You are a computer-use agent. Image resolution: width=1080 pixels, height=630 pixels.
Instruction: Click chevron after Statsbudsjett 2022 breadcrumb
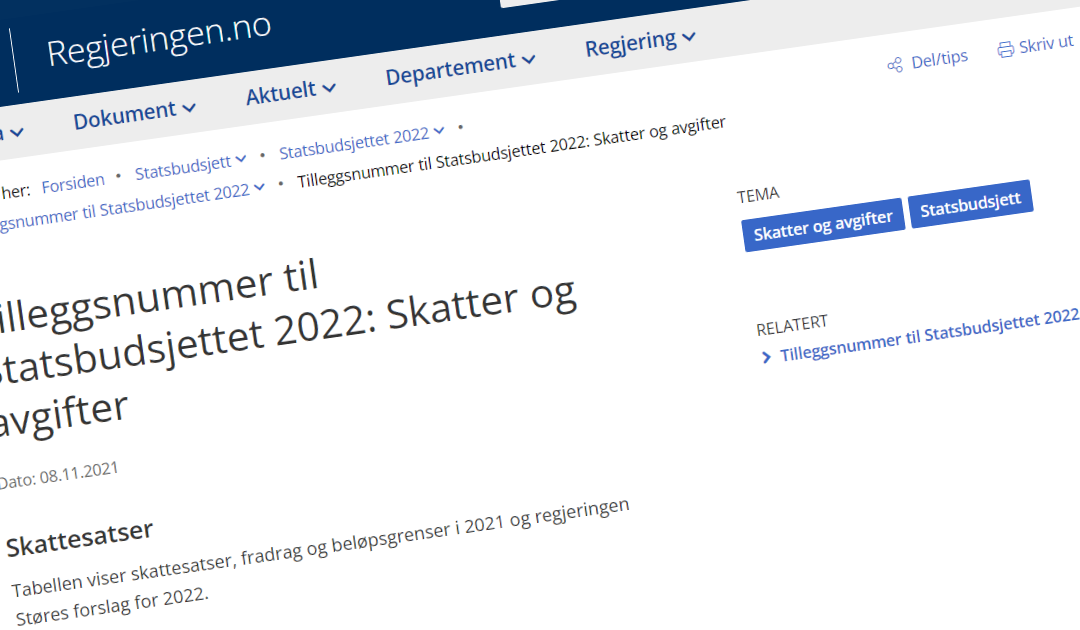[439, 133]
